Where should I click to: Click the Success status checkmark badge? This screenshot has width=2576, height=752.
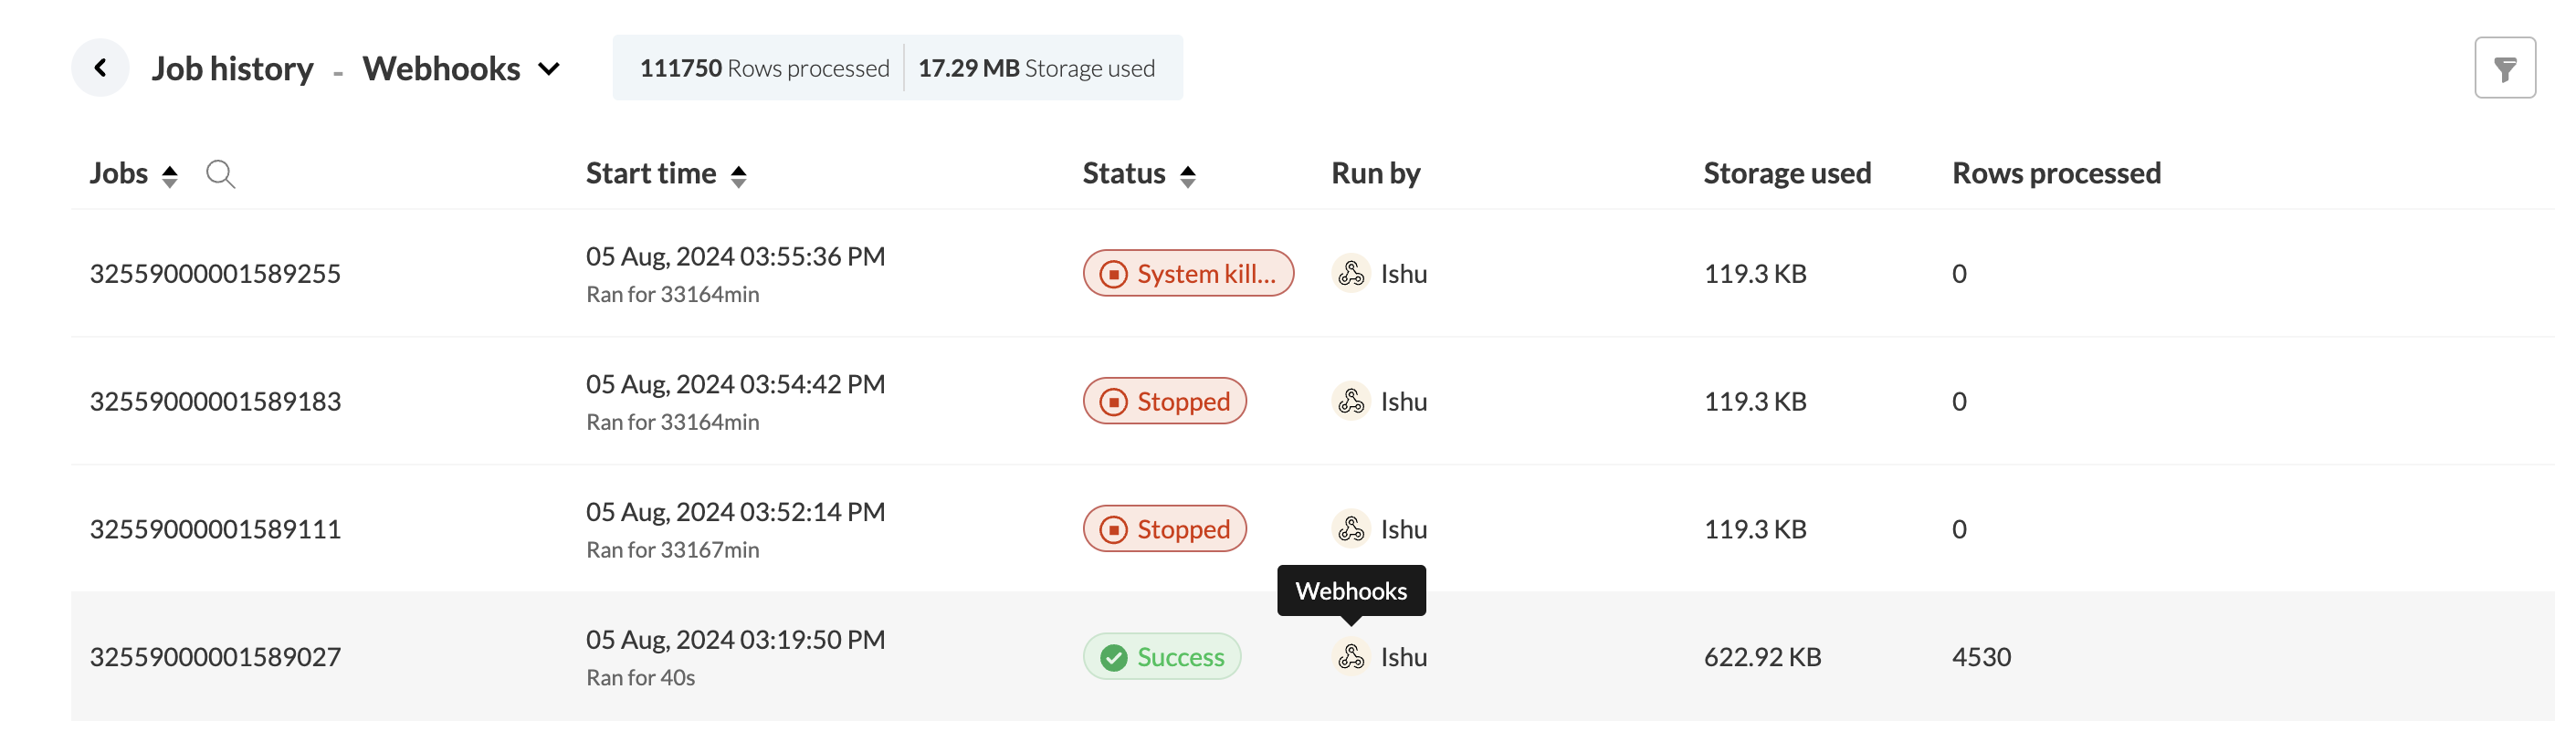coord(1161,657)
